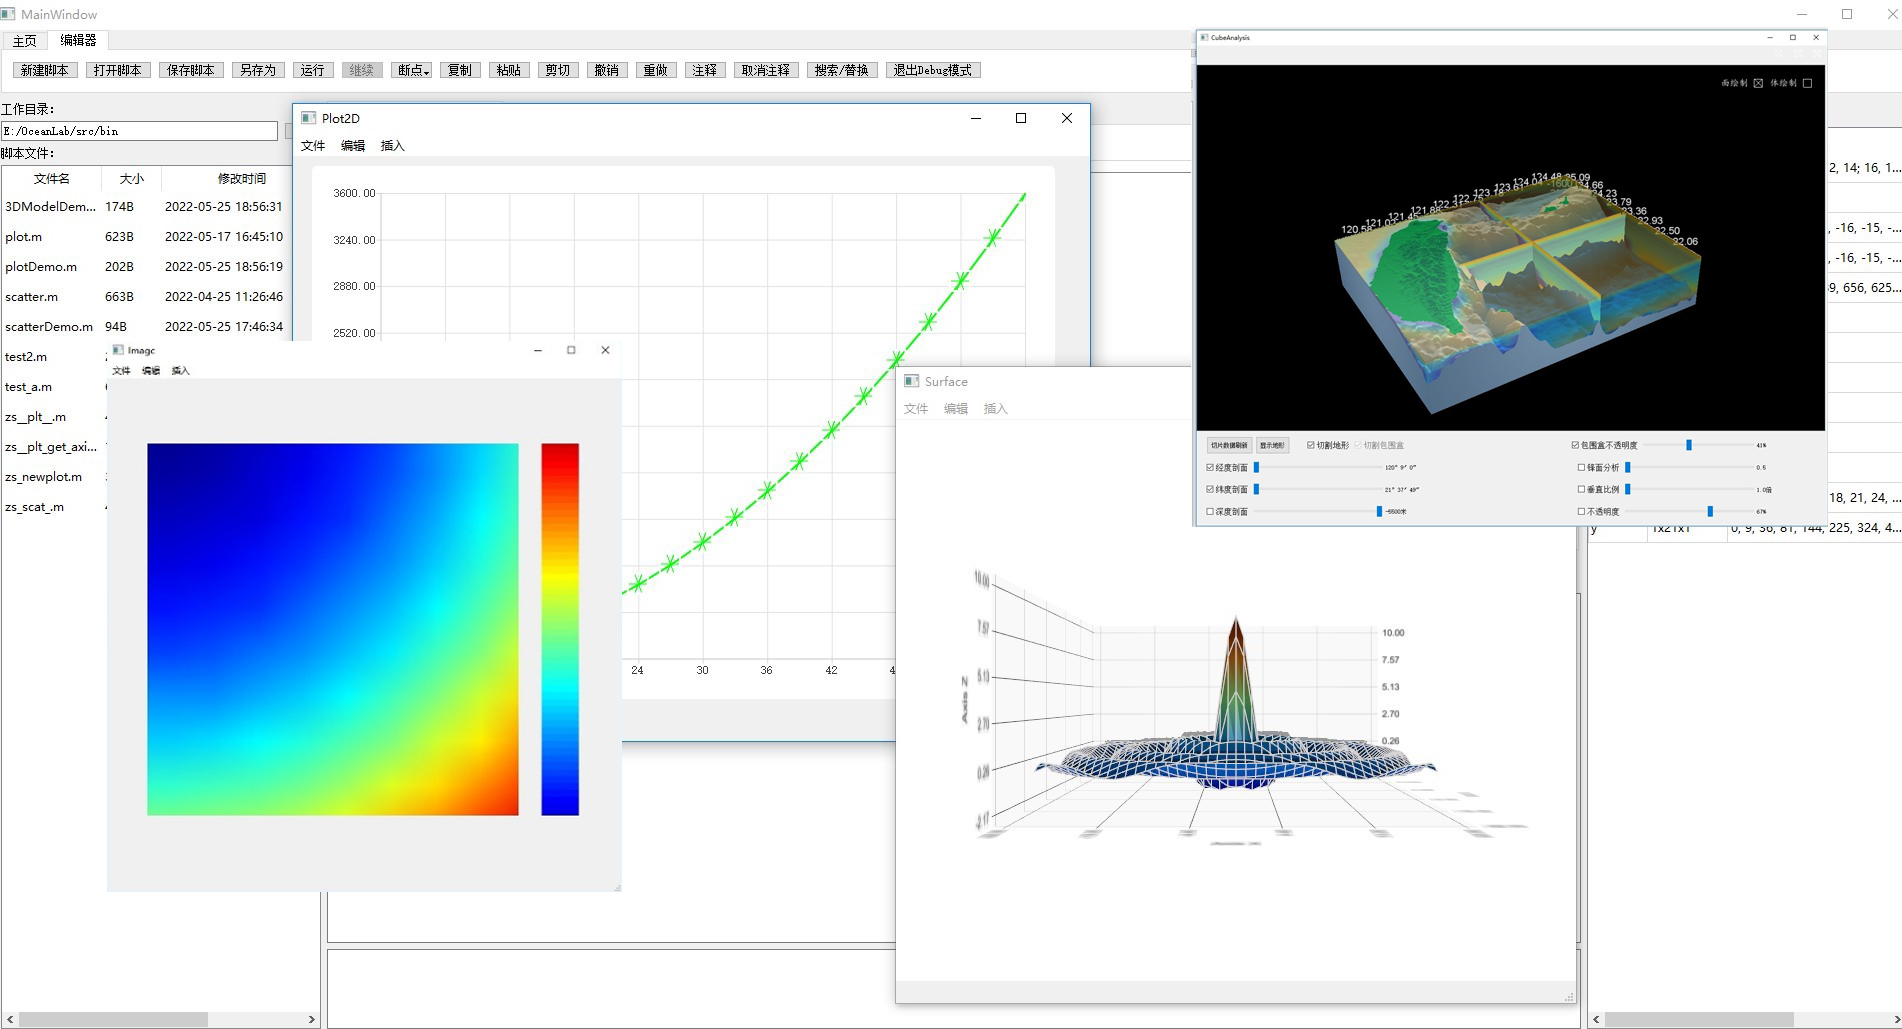
Task: Run the script with 运行
Action: point(313,70)
